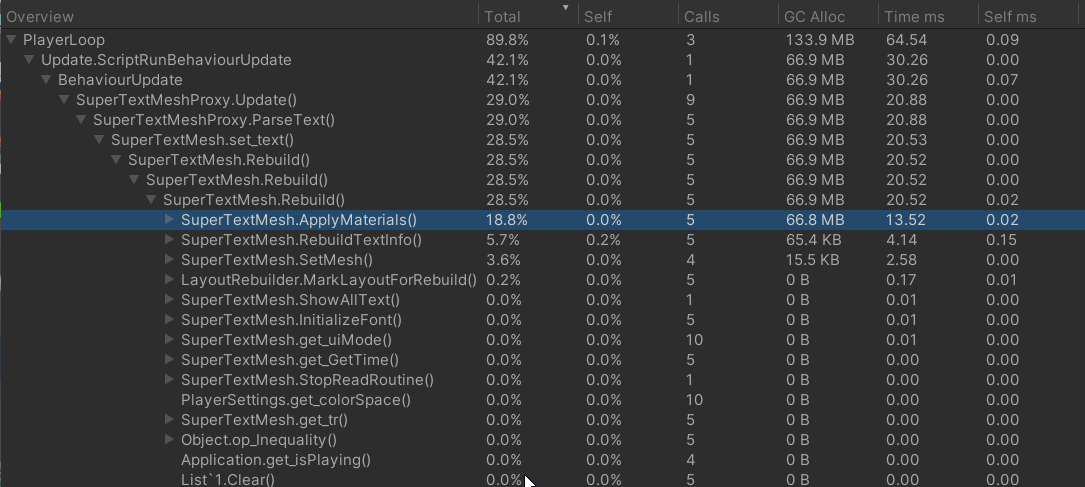This screenshot has height=487, width=1085.
Task: Select the Application.get_isPlaying() row
Action: (x=542, y=461)
